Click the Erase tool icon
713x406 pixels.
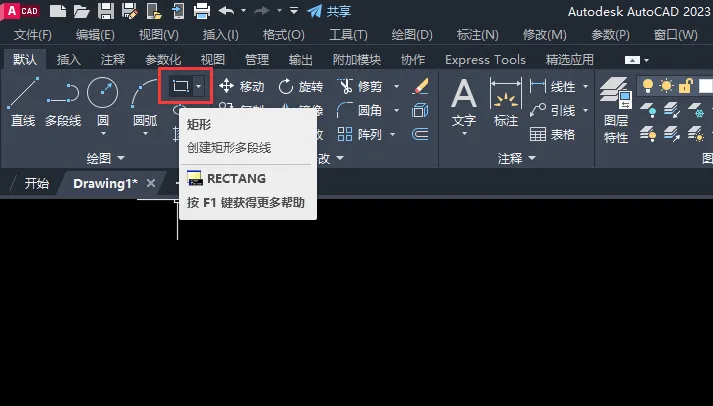421,86
